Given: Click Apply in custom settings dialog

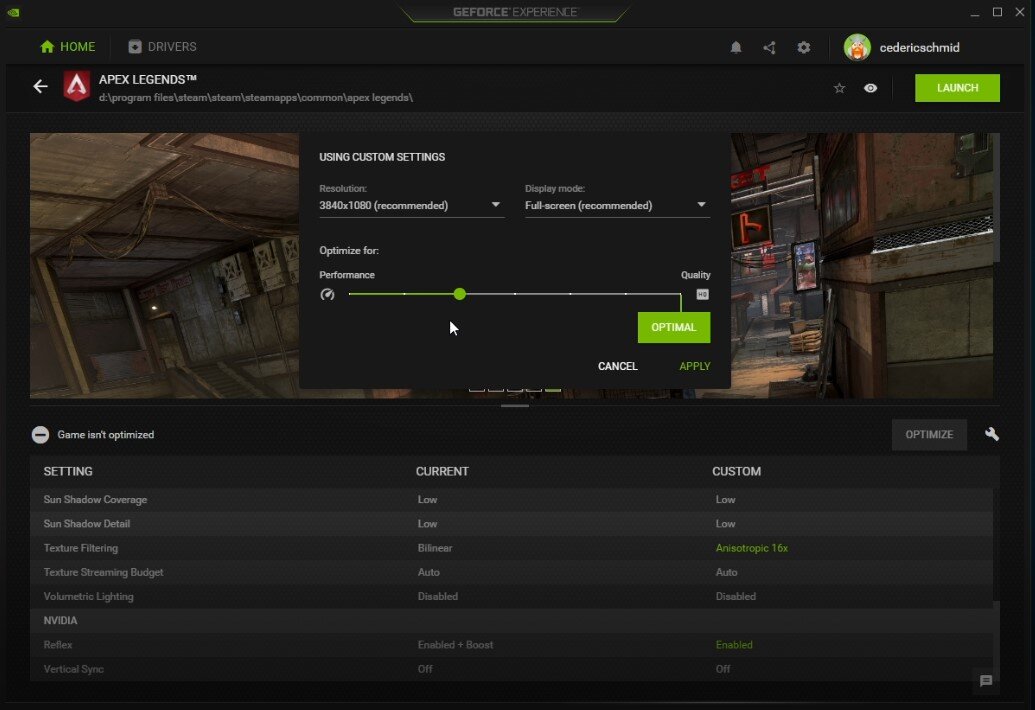Looking at the screenshot, I should [x=694, y=366].
